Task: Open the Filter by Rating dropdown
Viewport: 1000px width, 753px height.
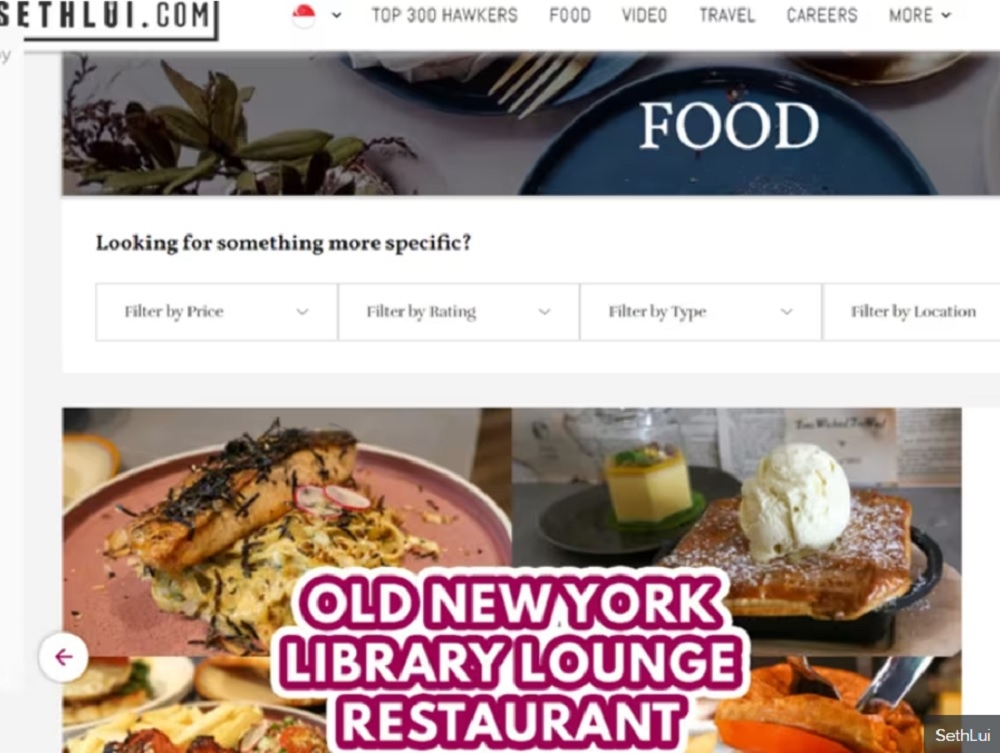Action: 459,312
